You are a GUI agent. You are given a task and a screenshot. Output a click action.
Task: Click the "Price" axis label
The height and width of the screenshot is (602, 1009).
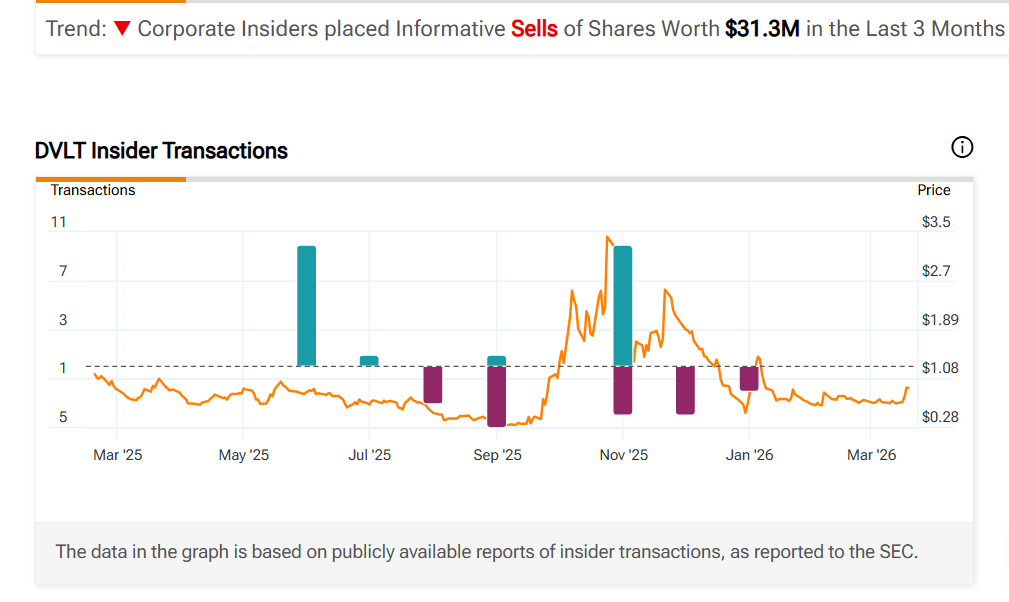934,190
